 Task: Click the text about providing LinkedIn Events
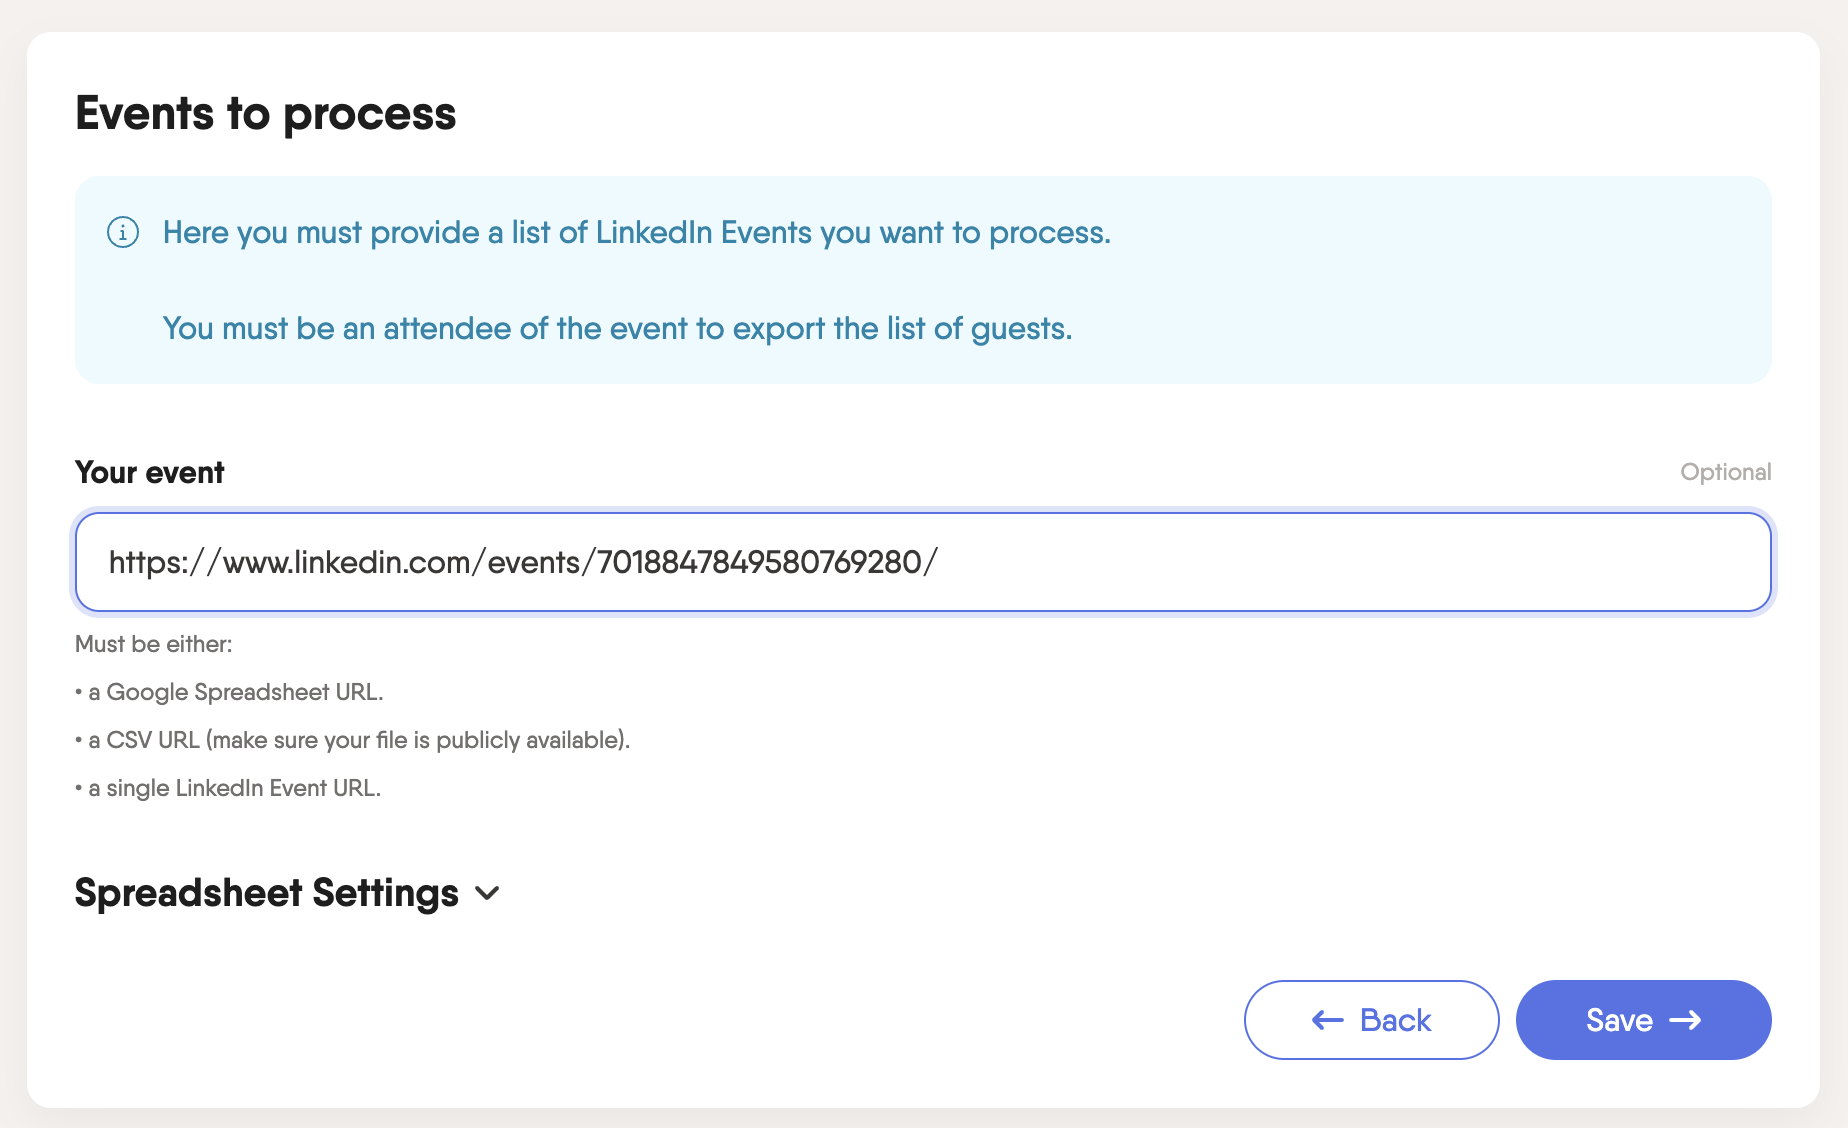(x=636, y=232)
